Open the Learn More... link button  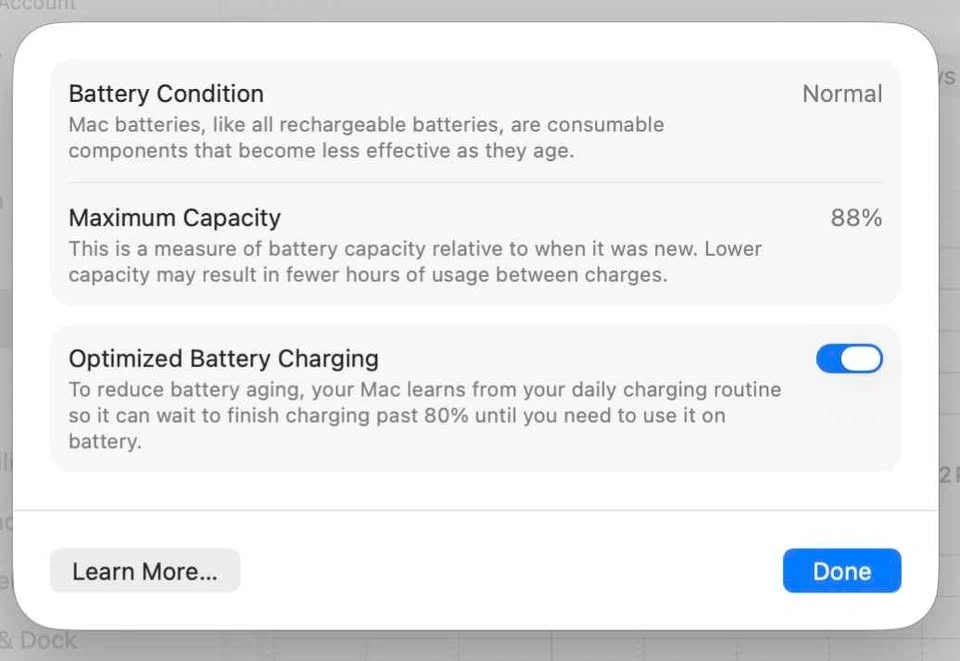145,571
